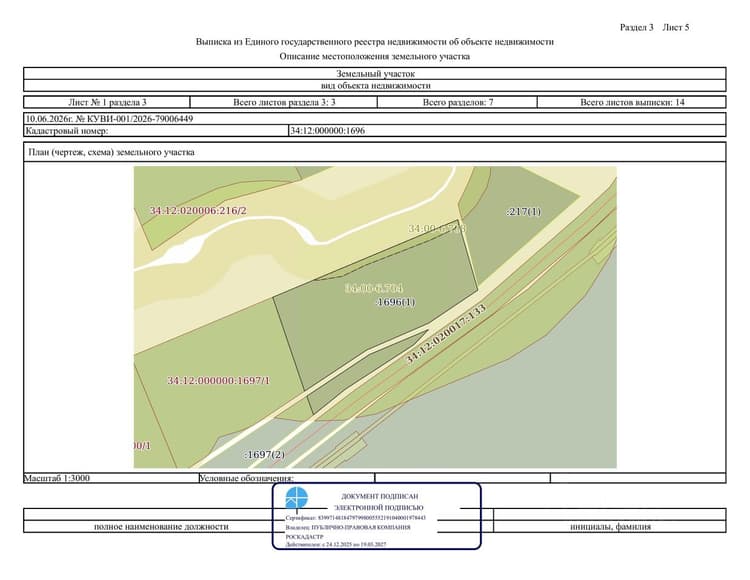Select the Лист № 1 раздела 3 cell
Viewport: 750px width, 580px height.
click(107, 102)
